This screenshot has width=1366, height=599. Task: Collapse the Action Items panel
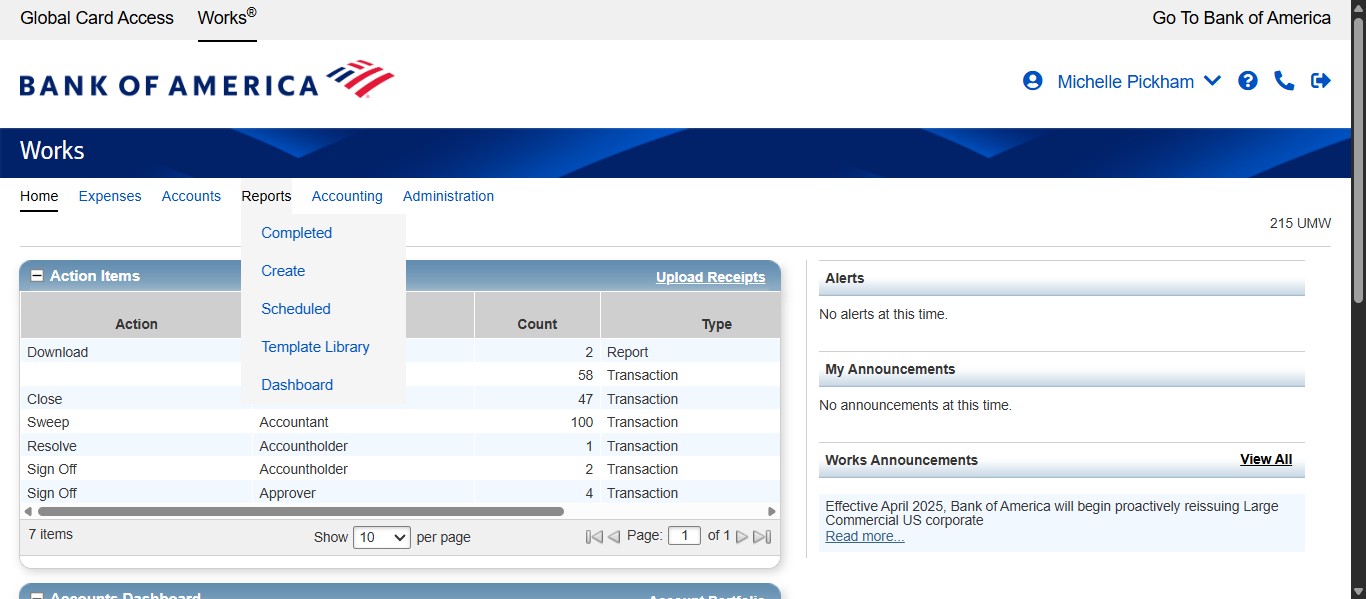point(37,276)
